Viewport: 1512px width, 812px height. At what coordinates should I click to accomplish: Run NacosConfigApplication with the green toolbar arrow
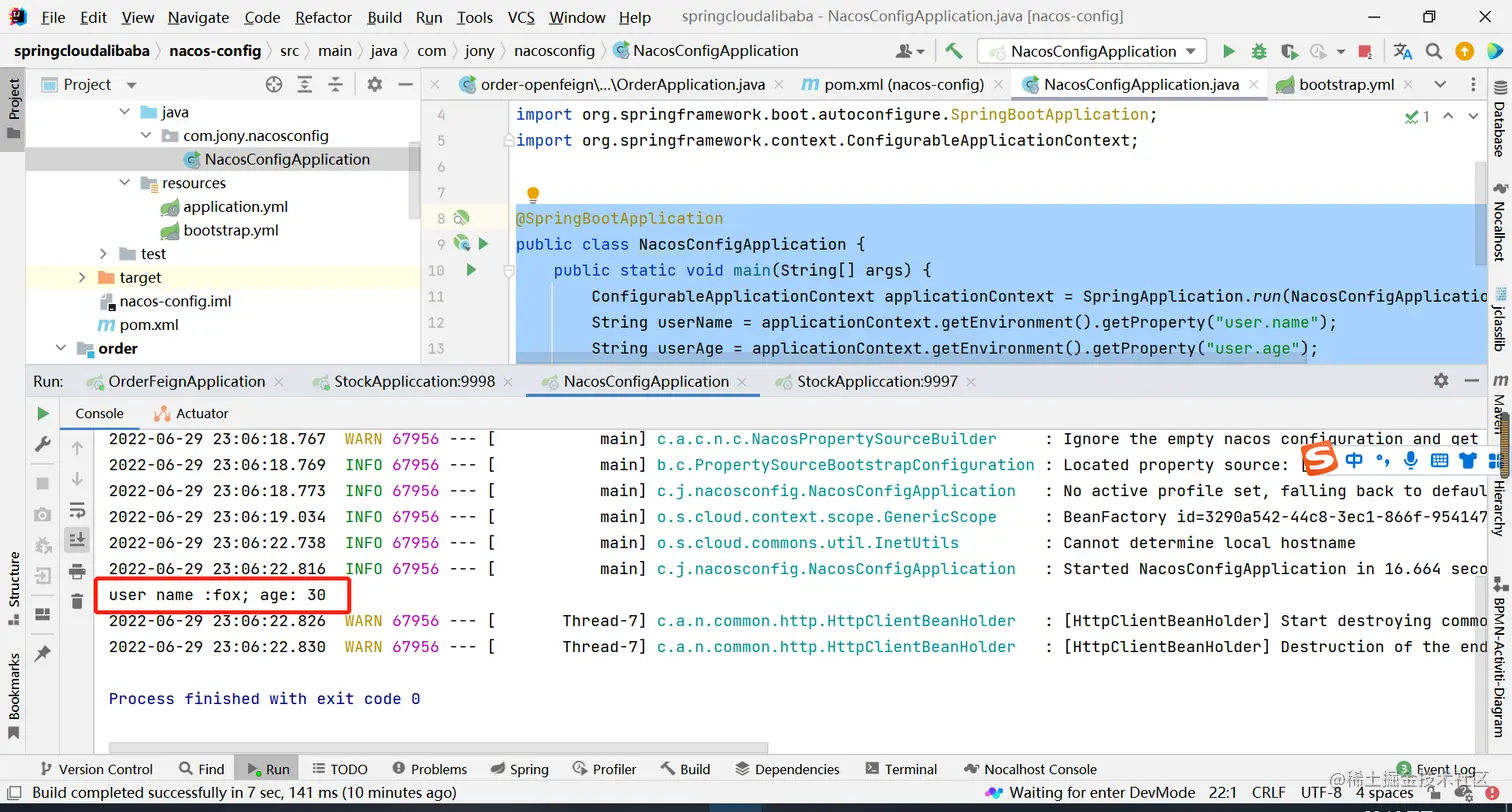point(1229,51)
